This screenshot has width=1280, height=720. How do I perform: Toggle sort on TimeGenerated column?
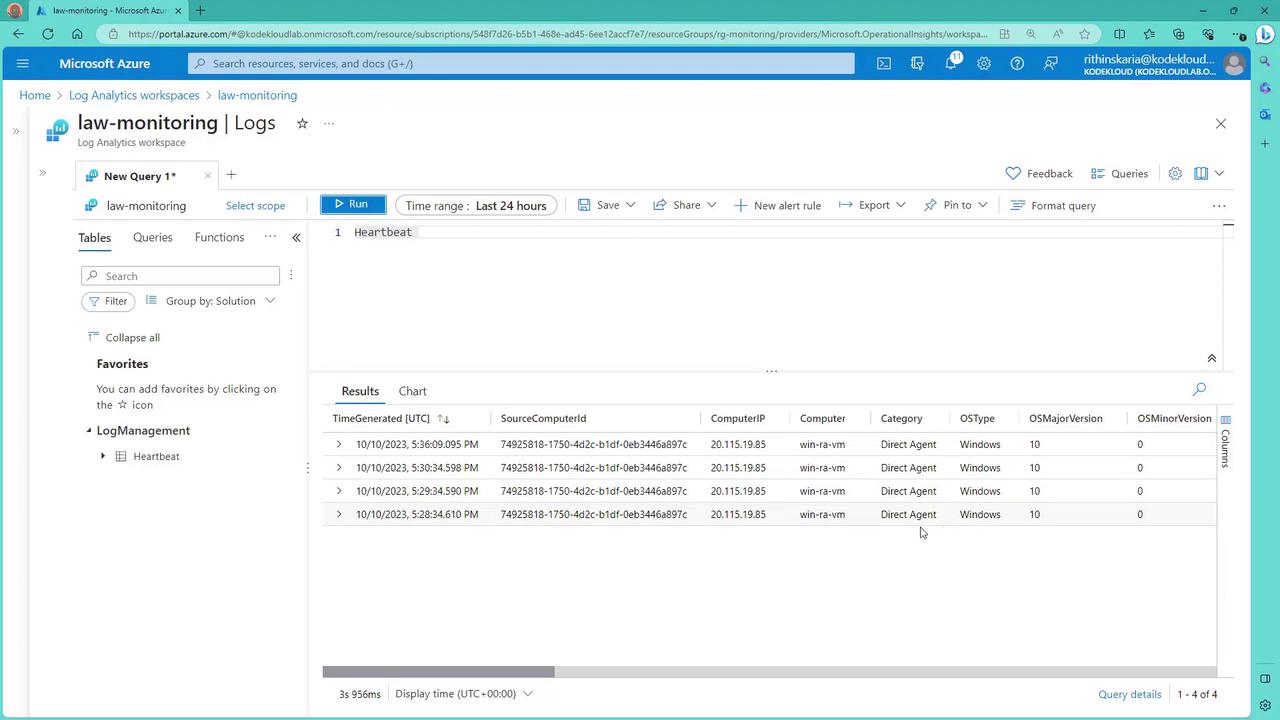[443, 419]
